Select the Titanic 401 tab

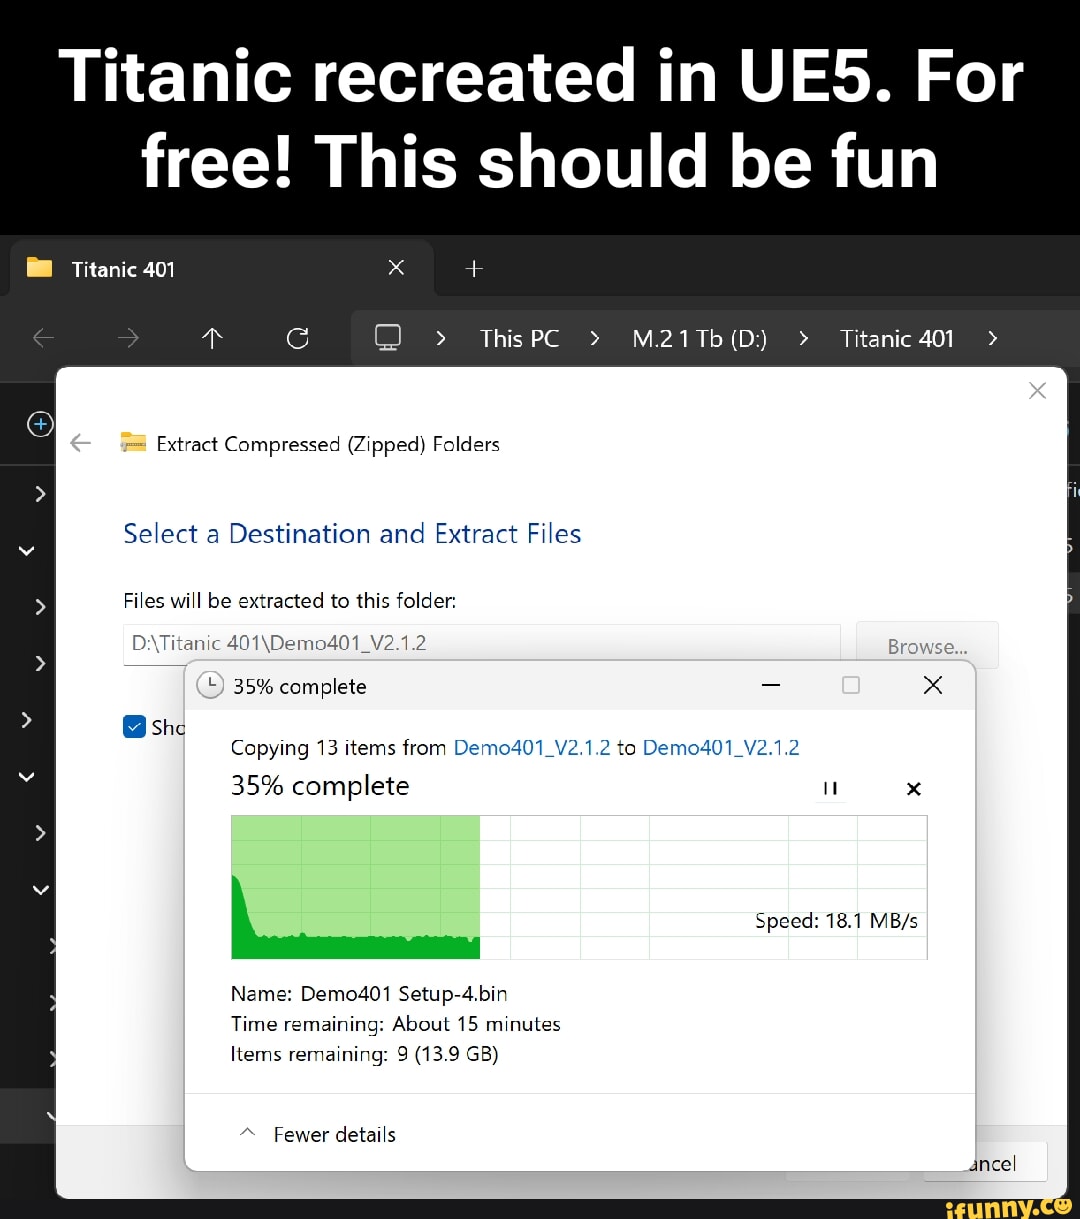pyautogui.click(x=123, y=269)
